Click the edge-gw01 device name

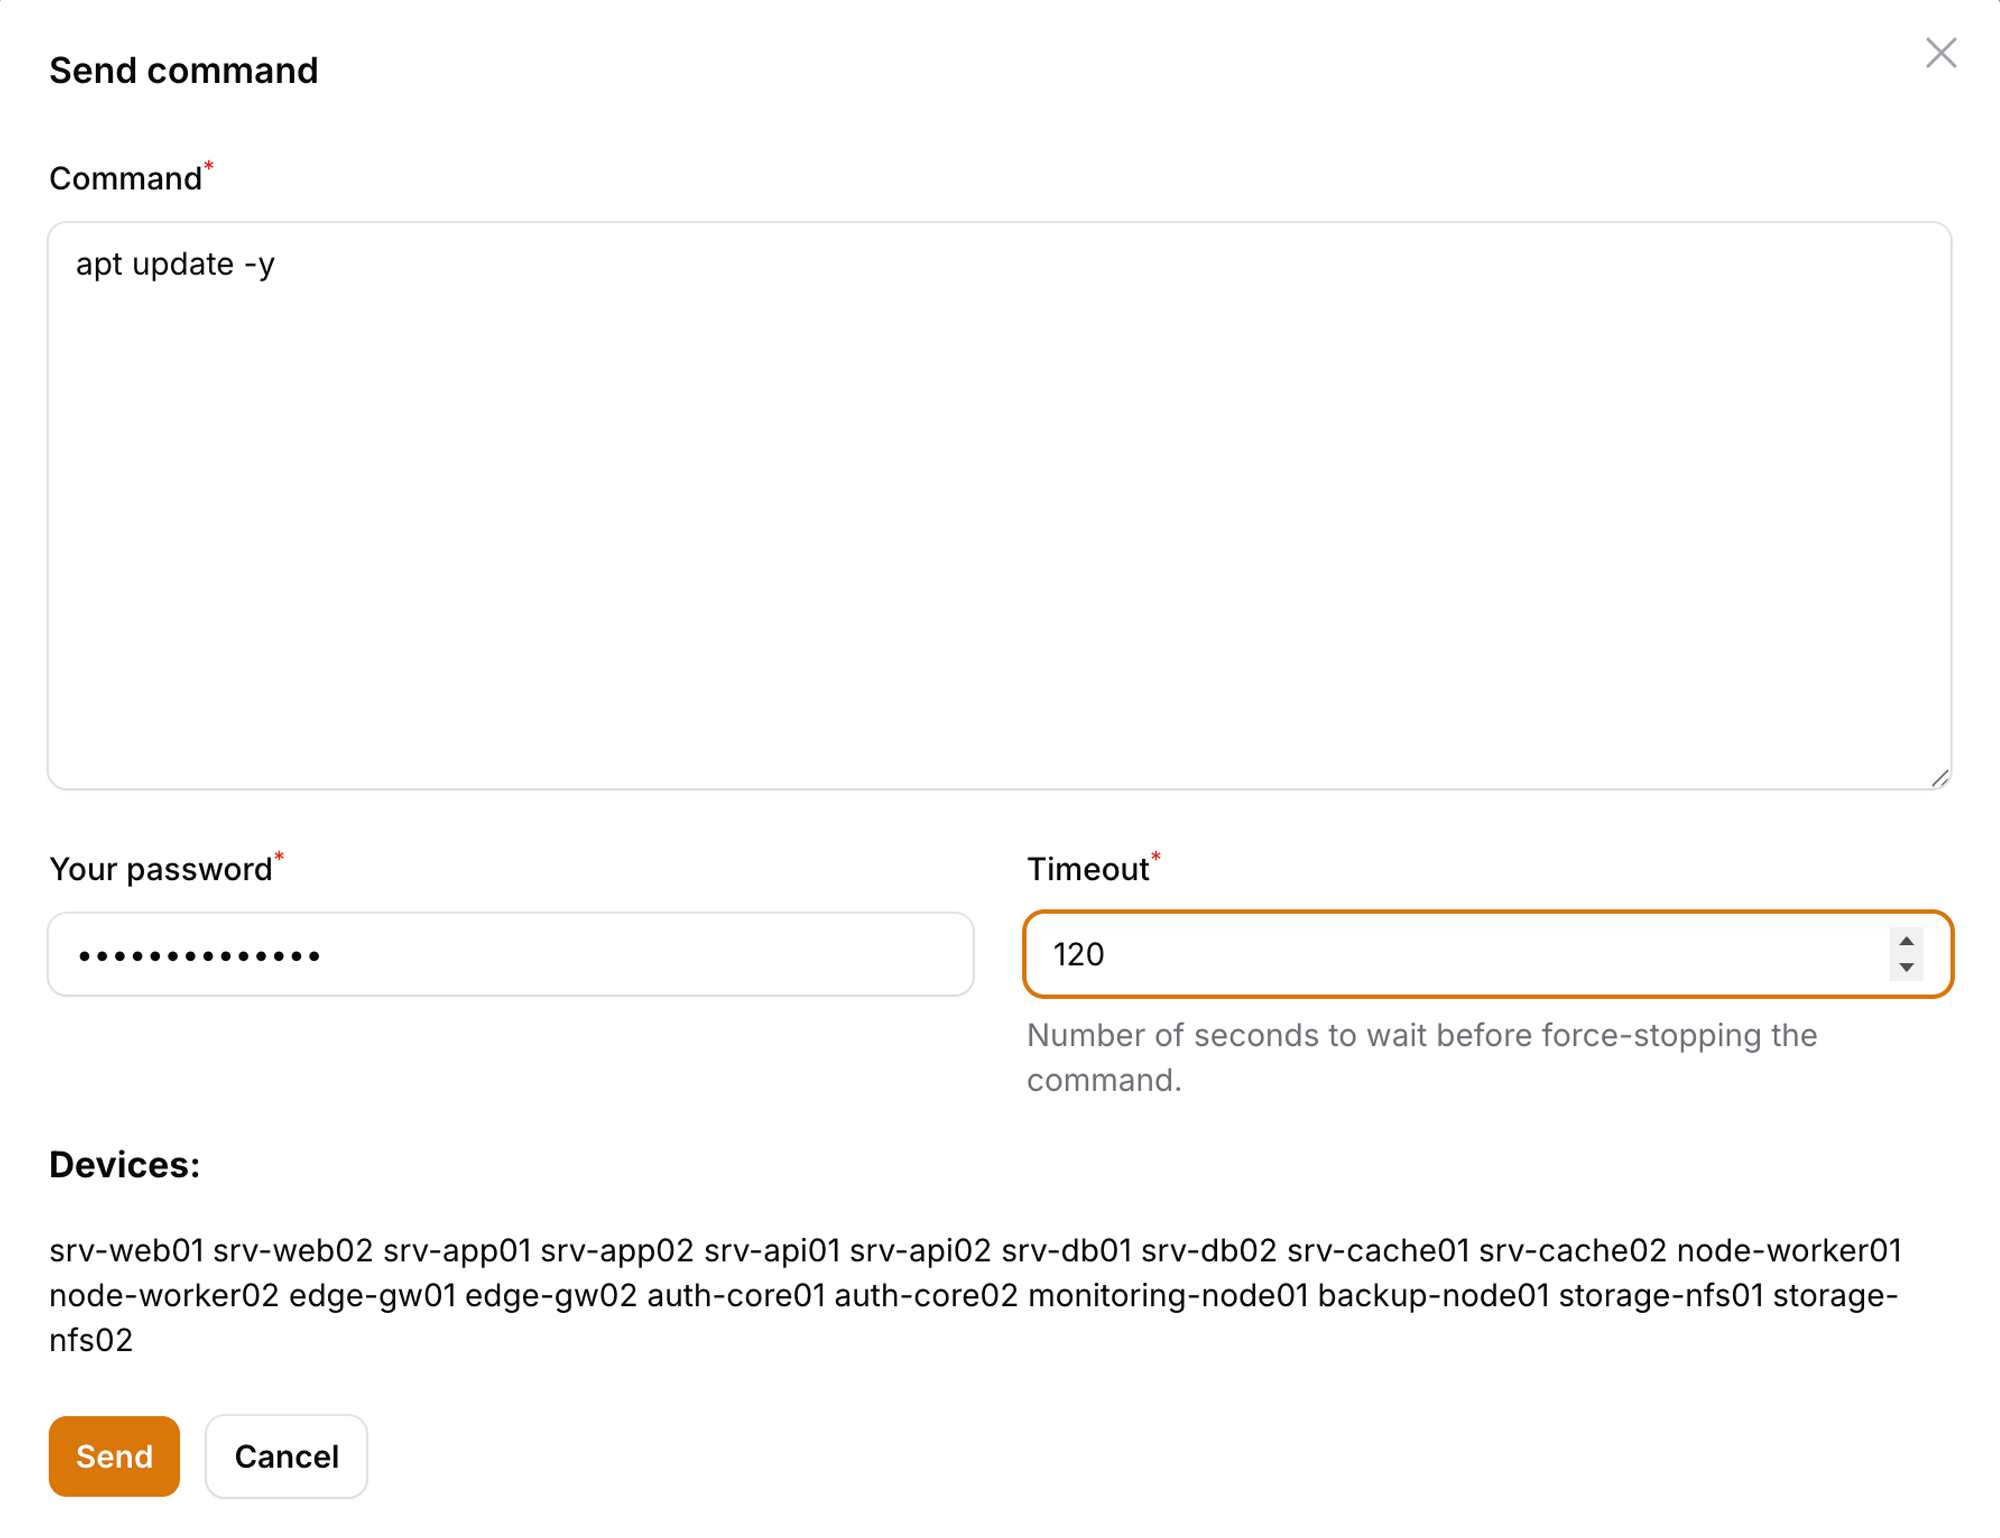click(x=372, y=1295)
